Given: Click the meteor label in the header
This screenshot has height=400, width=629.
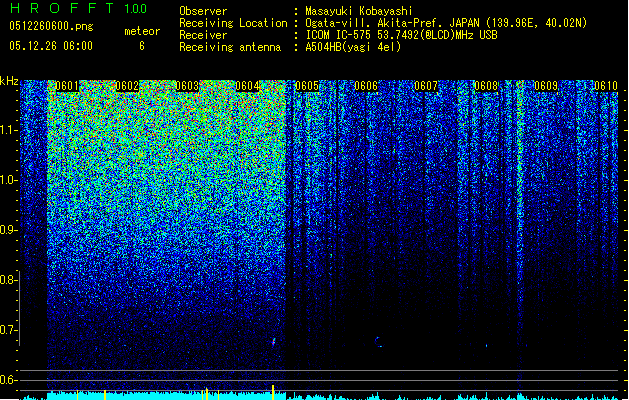Looking at the screenshot, I should coord(142,31).
